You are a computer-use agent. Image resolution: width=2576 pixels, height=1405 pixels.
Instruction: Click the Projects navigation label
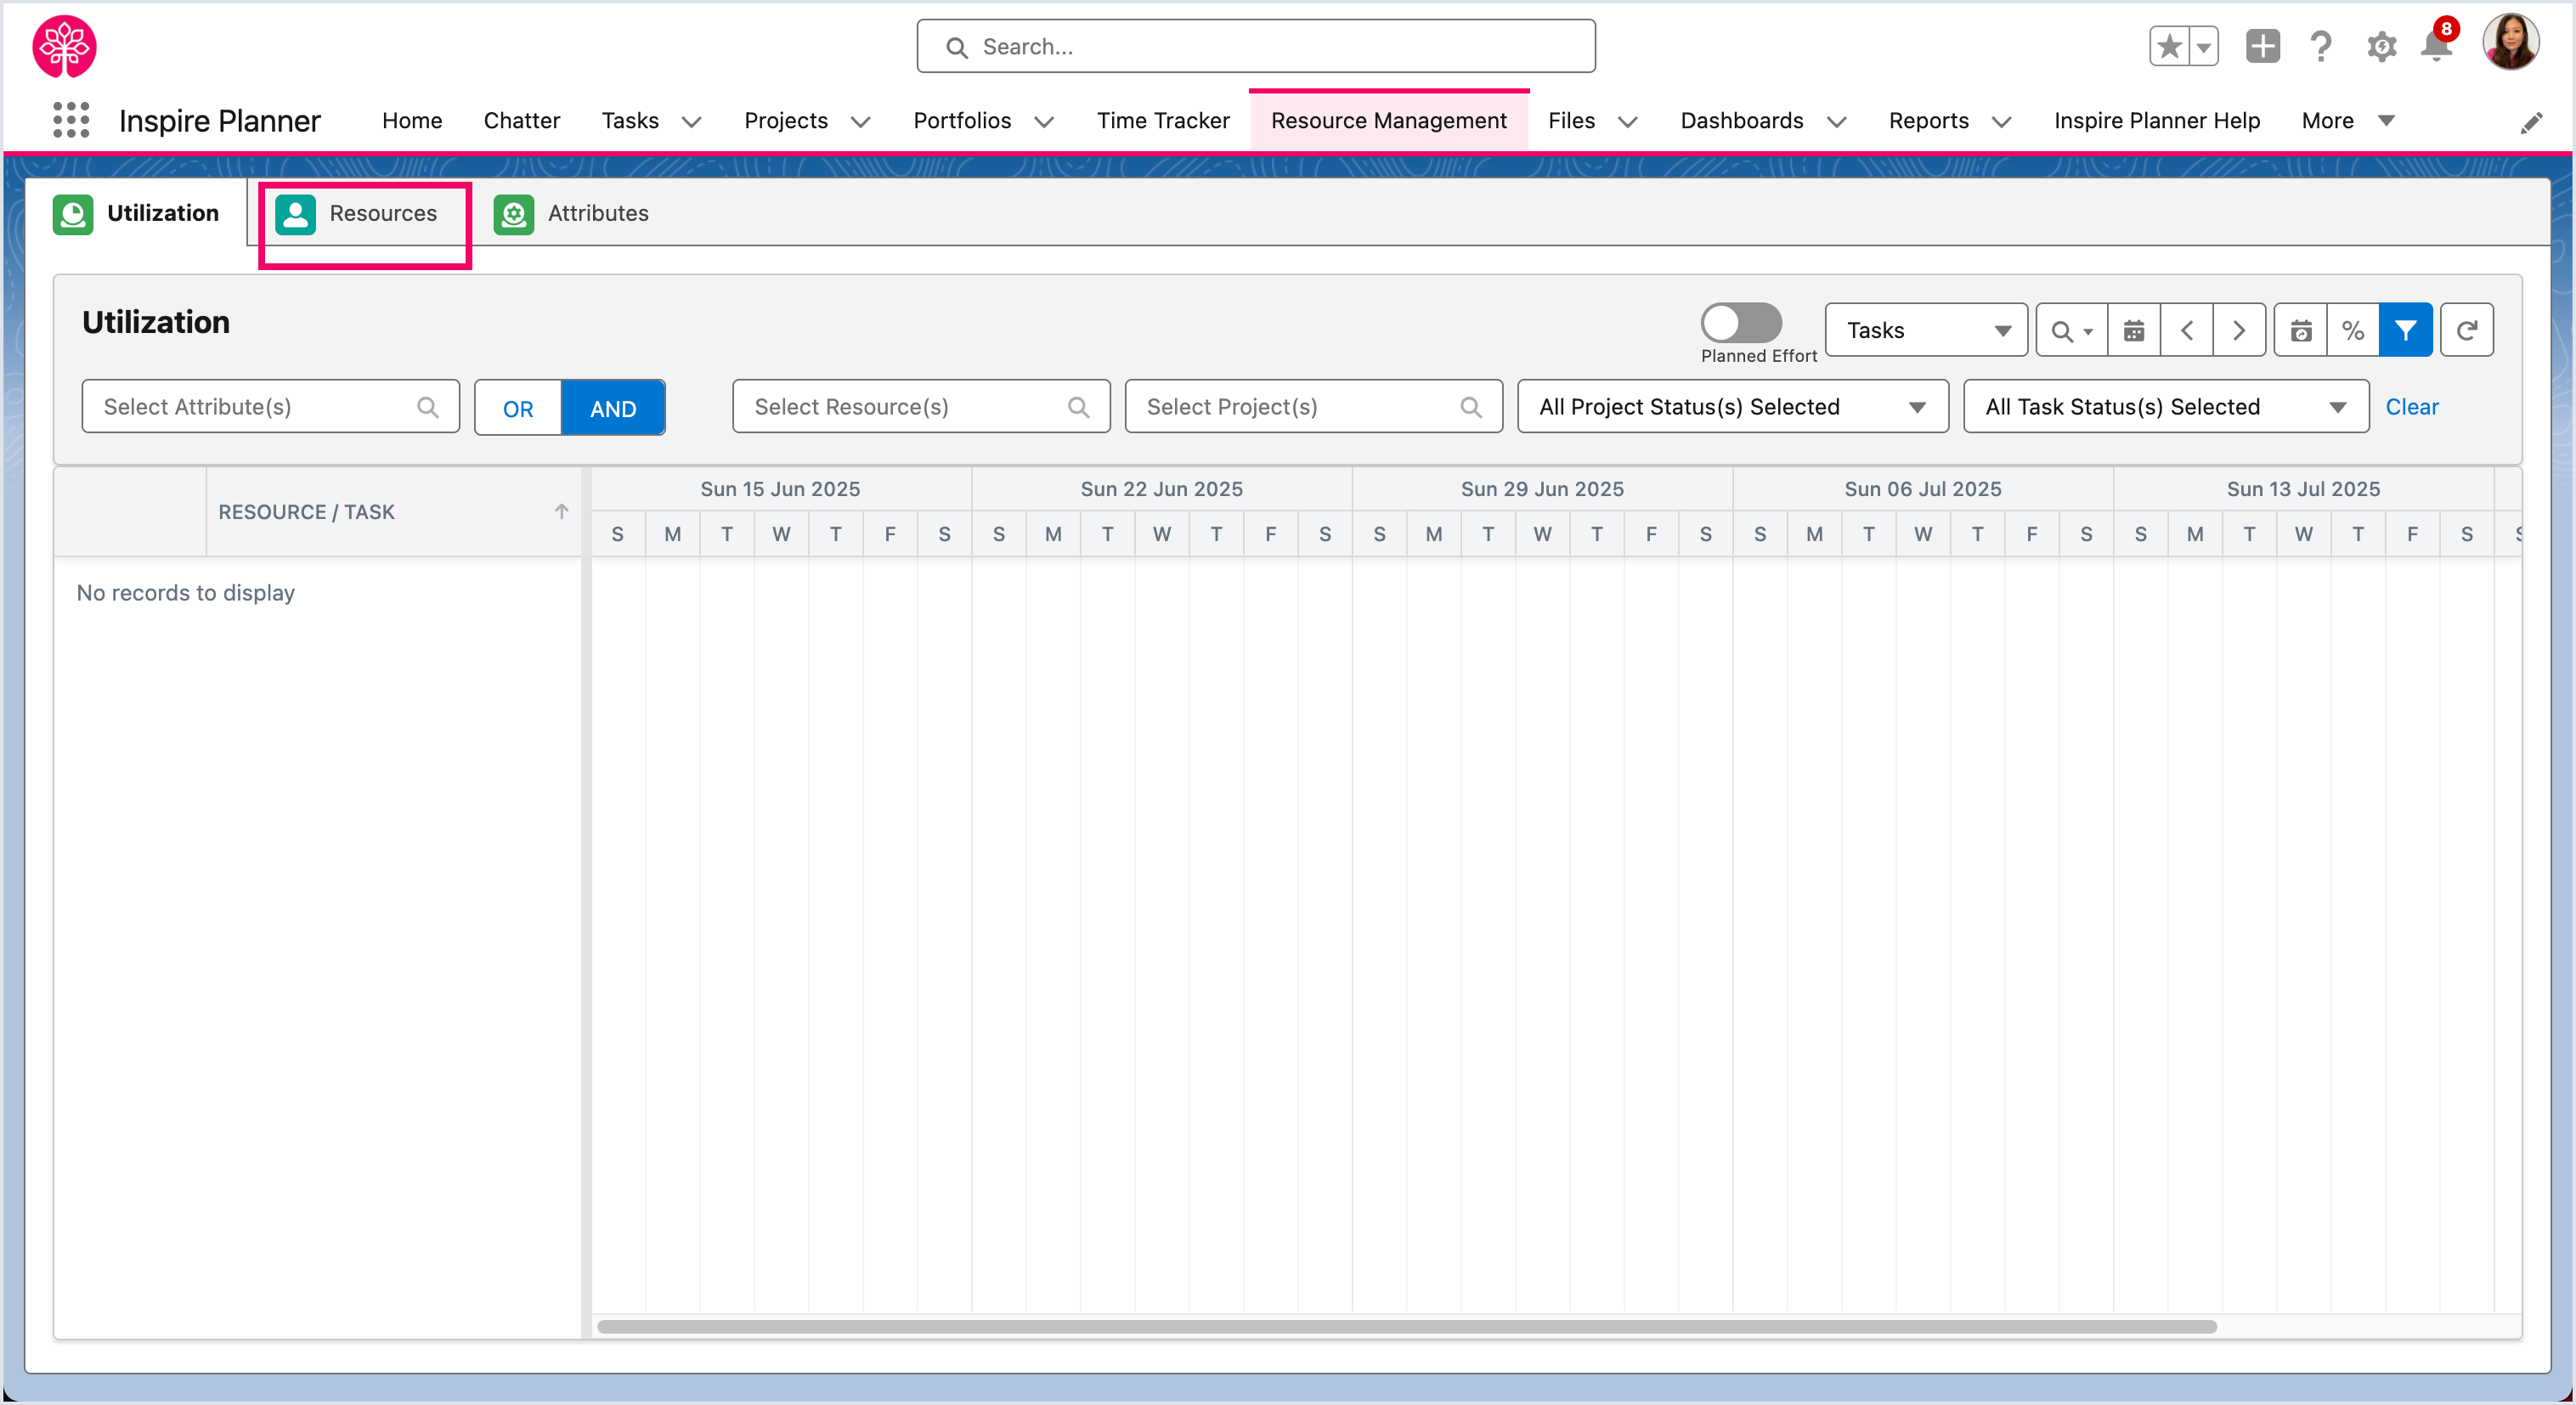[786, 121]
